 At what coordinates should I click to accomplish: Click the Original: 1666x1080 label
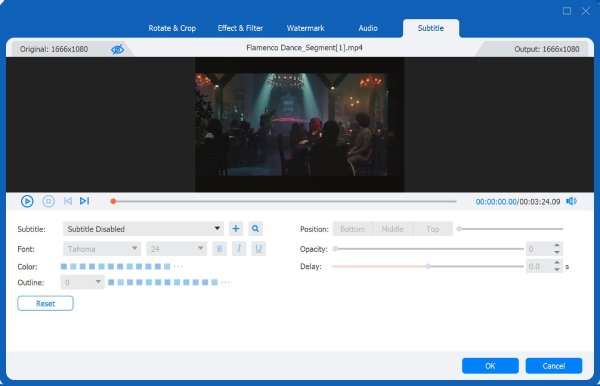tap(54, 49)
